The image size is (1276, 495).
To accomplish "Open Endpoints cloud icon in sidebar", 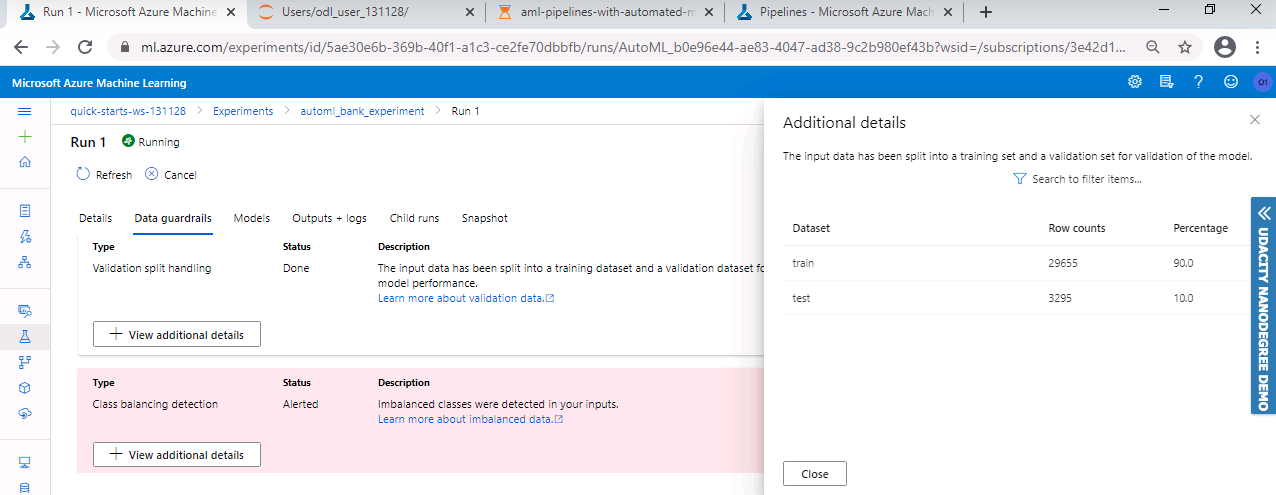I will coord(25,412).
